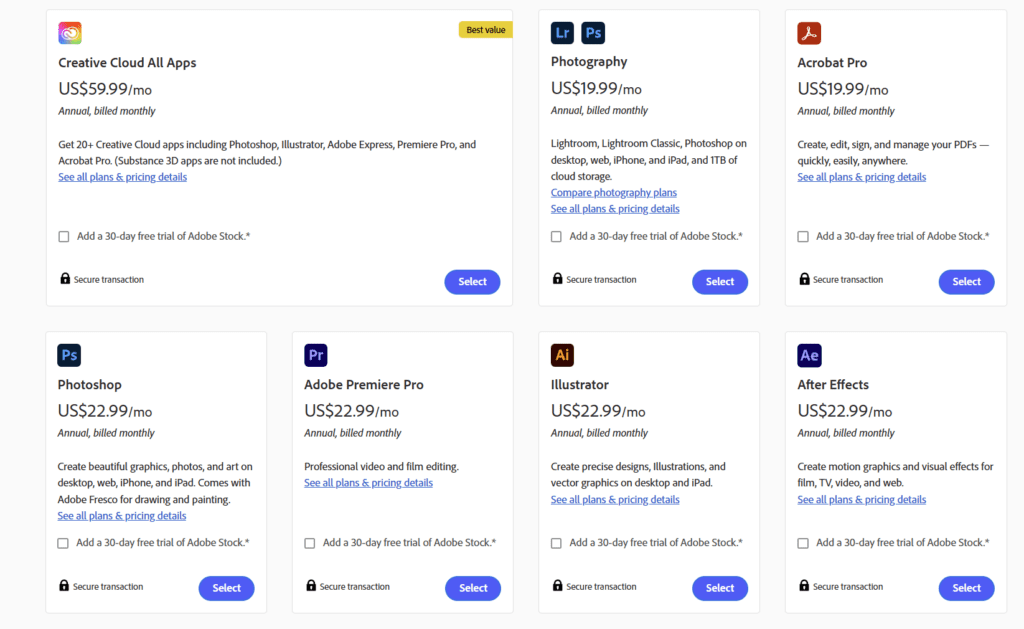Screen dimensions: 1024x629
Task: Tick Adobe Stock trial checkbox for Acrobat Pro
Action: click(x=803, y=236)
